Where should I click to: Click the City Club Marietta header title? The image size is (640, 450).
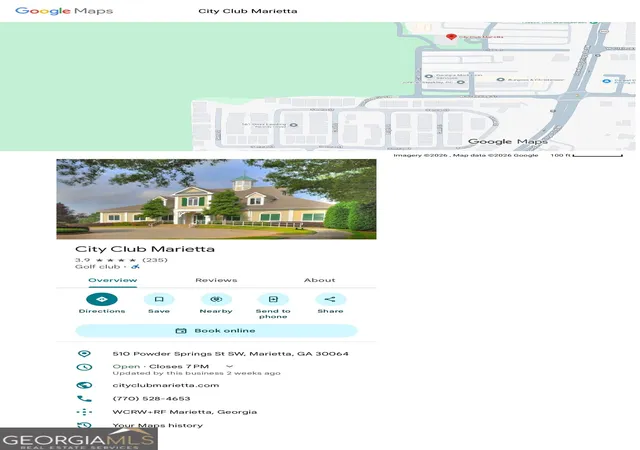(248, 11)
